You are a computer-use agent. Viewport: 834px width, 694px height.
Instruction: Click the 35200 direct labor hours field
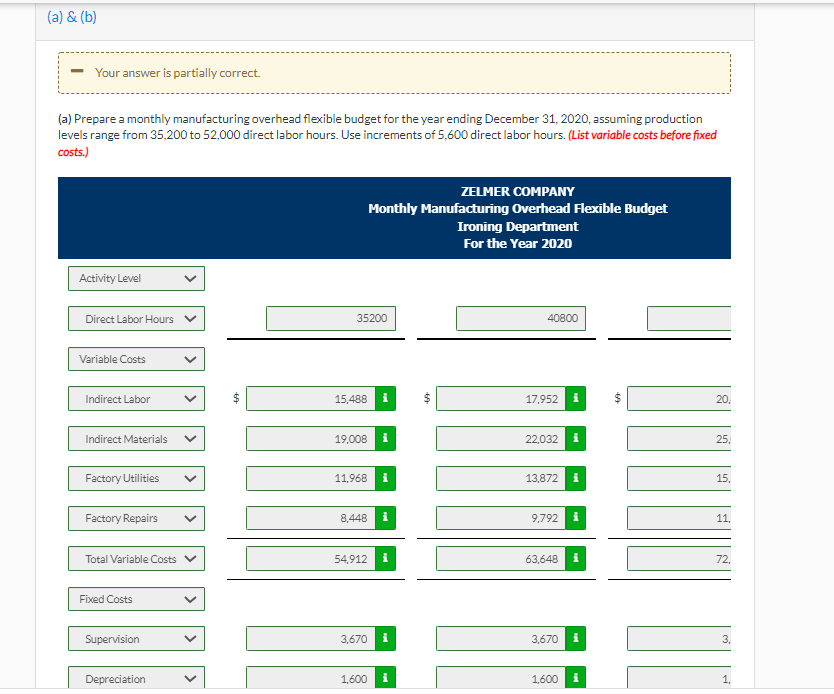[331, 318]
